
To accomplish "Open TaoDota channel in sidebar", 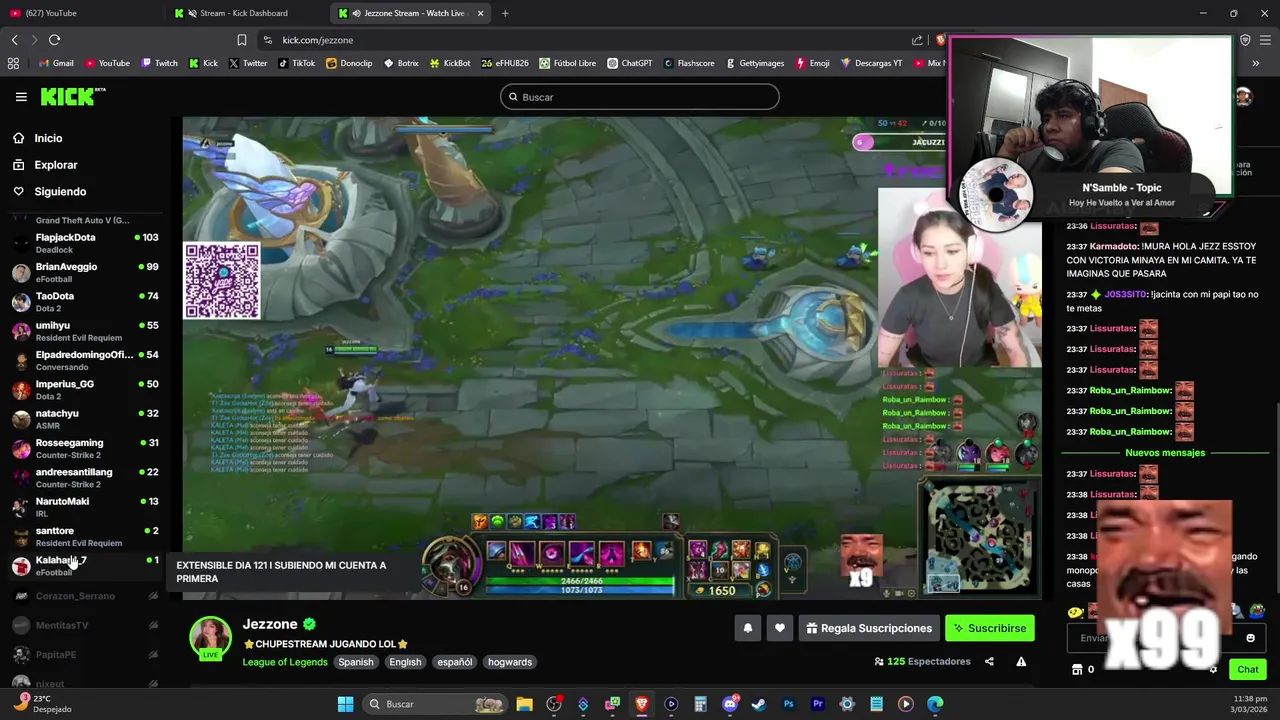I will (84, 302).
